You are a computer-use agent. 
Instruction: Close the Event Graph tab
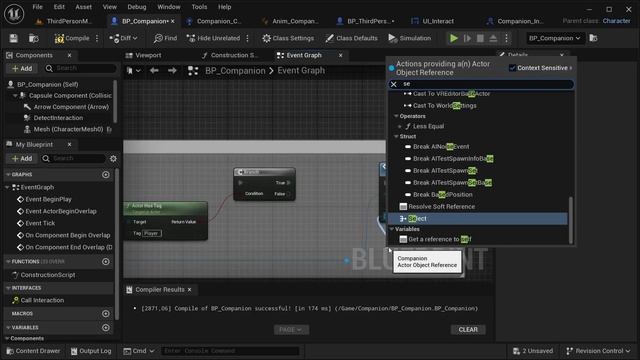coord(340,55)
